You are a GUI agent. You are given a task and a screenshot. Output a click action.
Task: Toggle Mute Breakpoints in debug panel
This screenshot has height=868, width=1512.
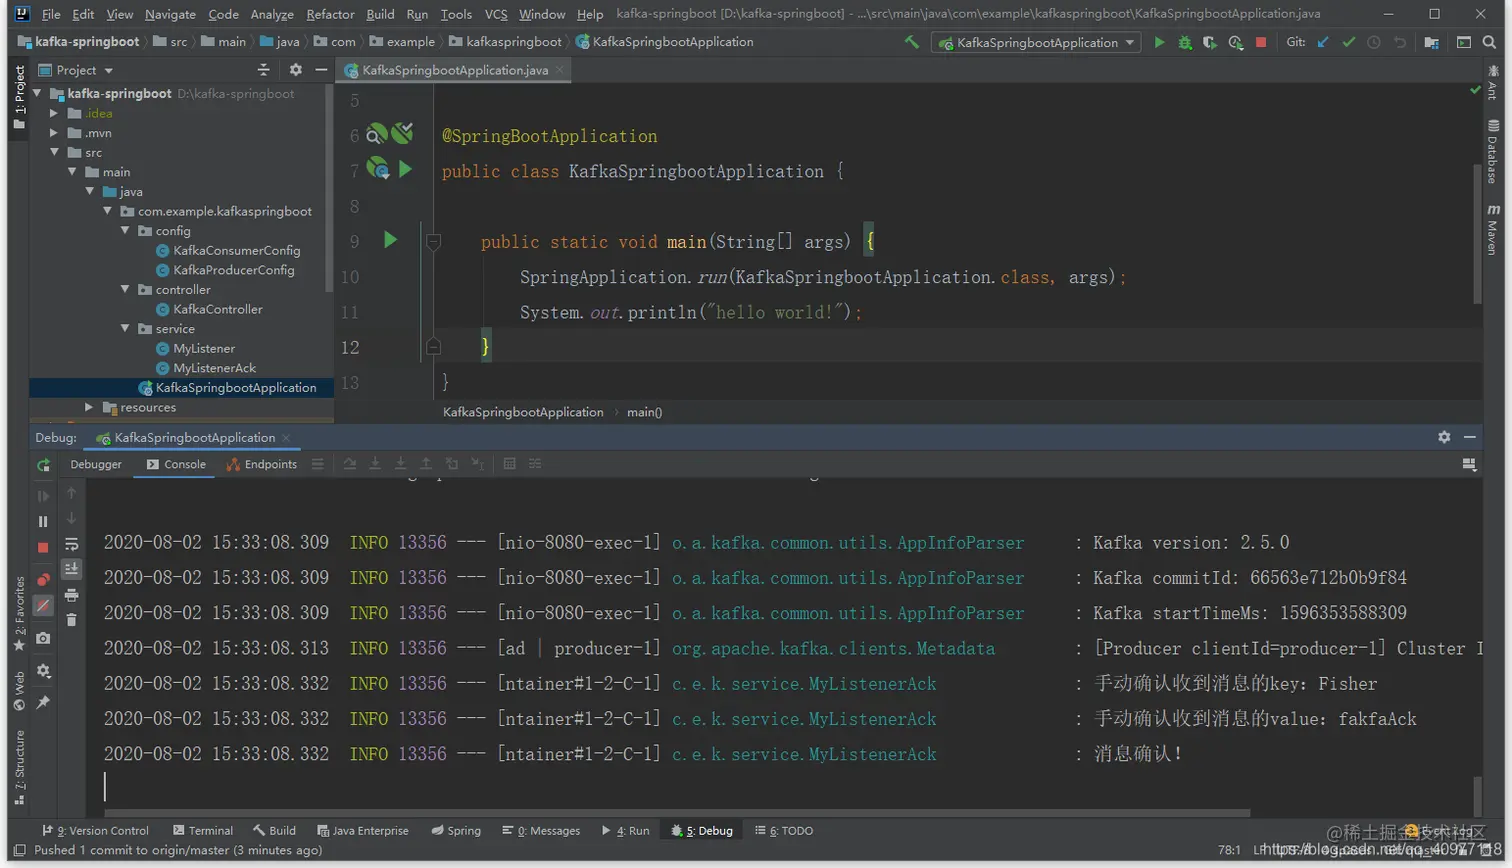[43, 606]
